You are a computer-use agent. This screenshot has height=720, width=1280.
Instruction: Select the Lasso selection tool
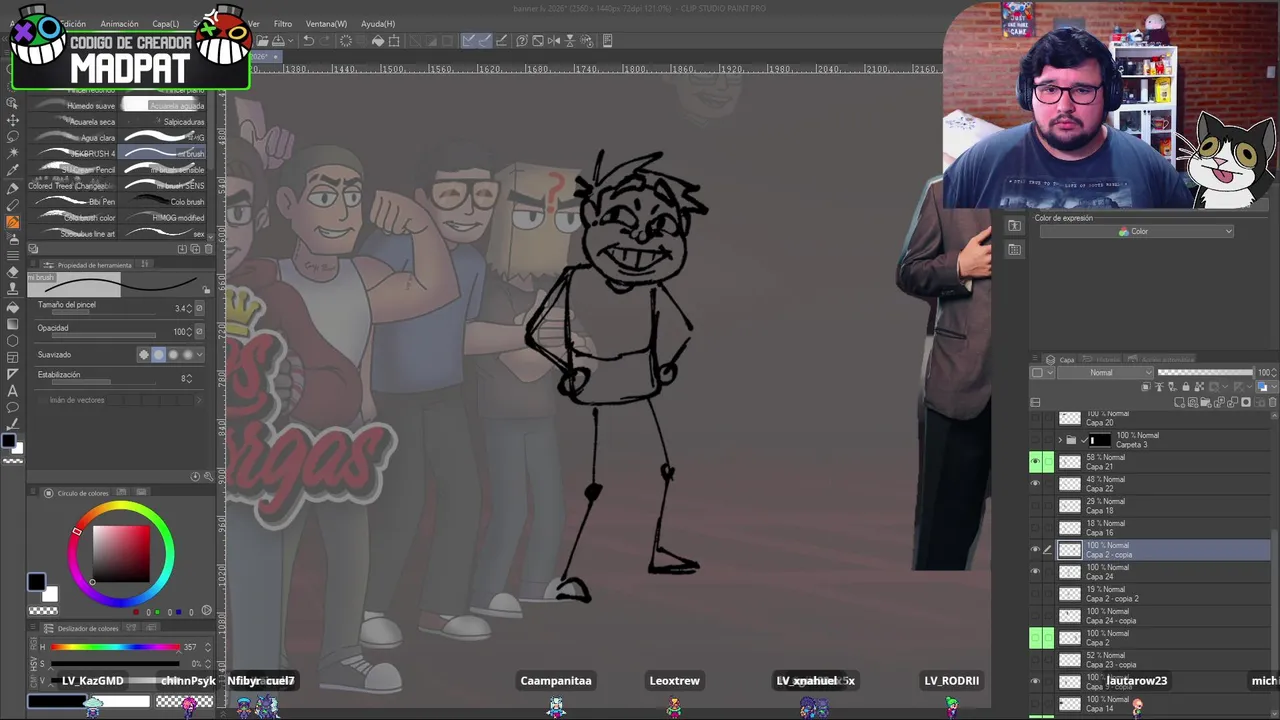click(x=12, y=136)
